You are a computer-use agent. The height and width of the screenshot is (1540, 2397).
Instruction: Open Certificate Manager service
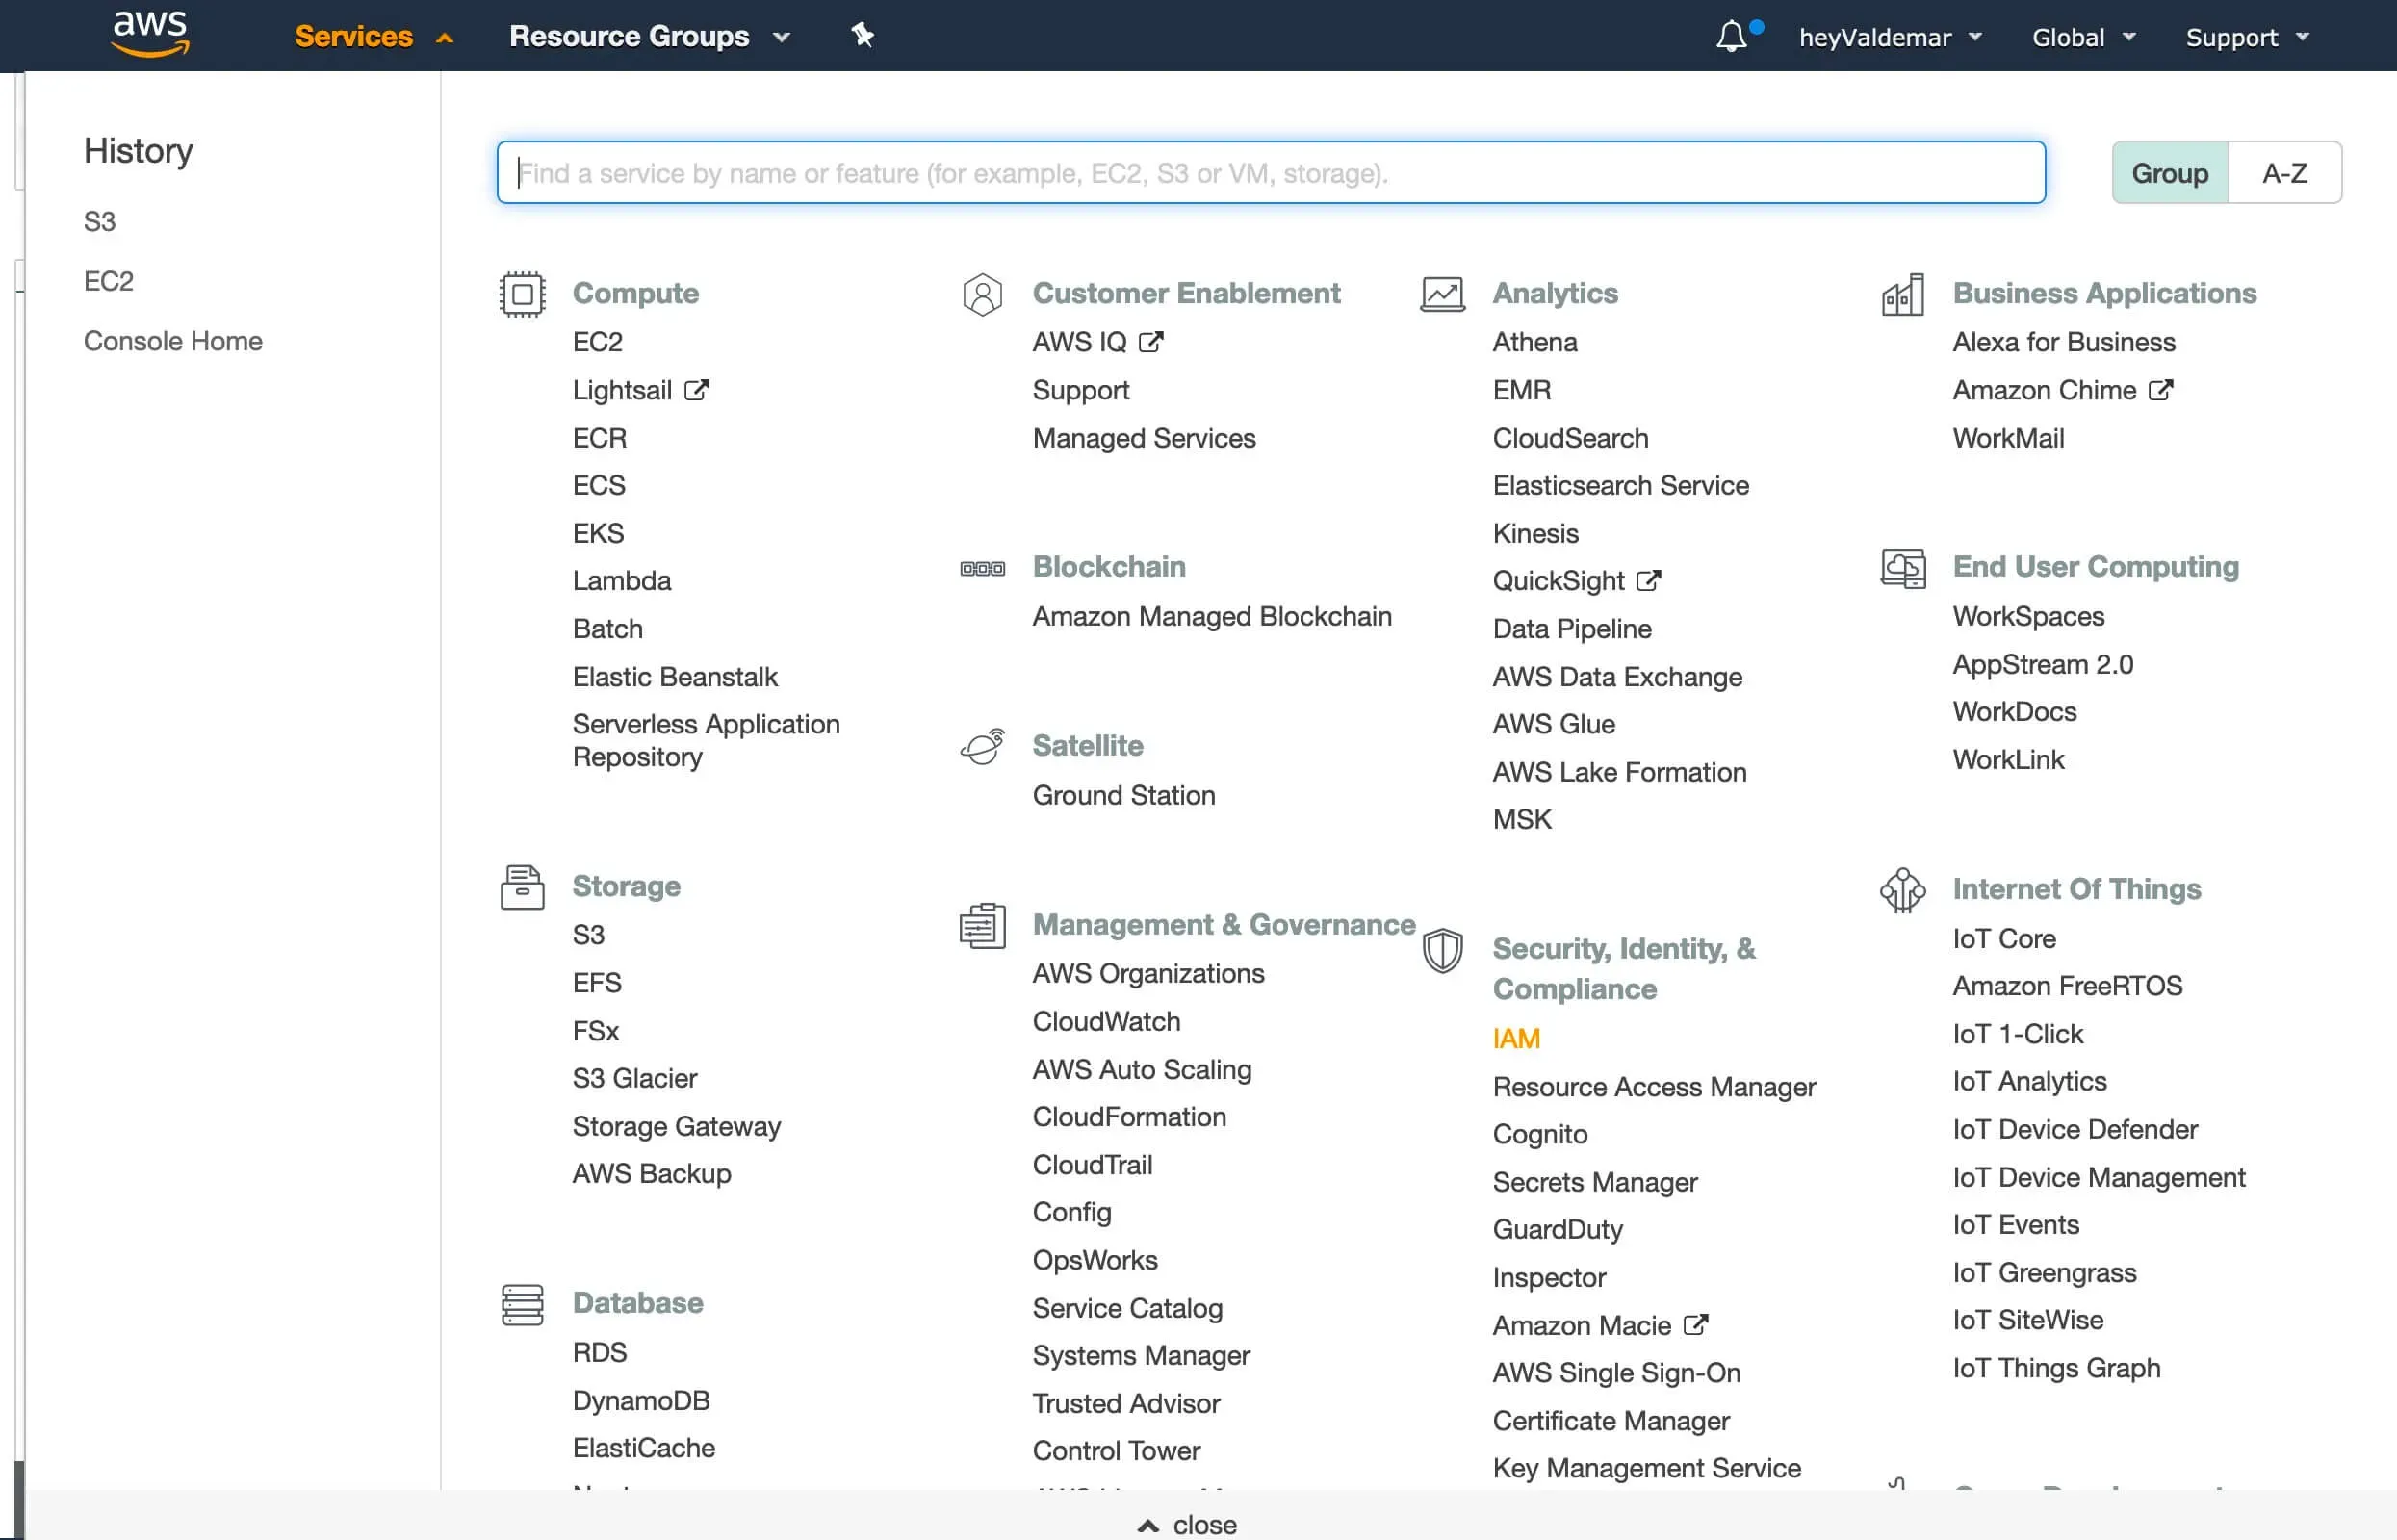click(x=1611, y=1421)
